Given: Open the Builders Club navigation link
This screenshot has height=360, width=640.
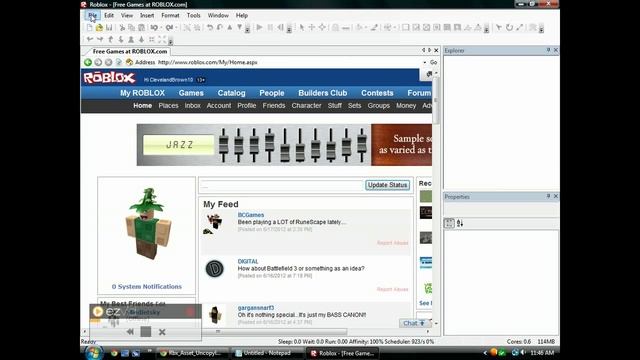Looking at the screenshot, I should click(322, 93).
